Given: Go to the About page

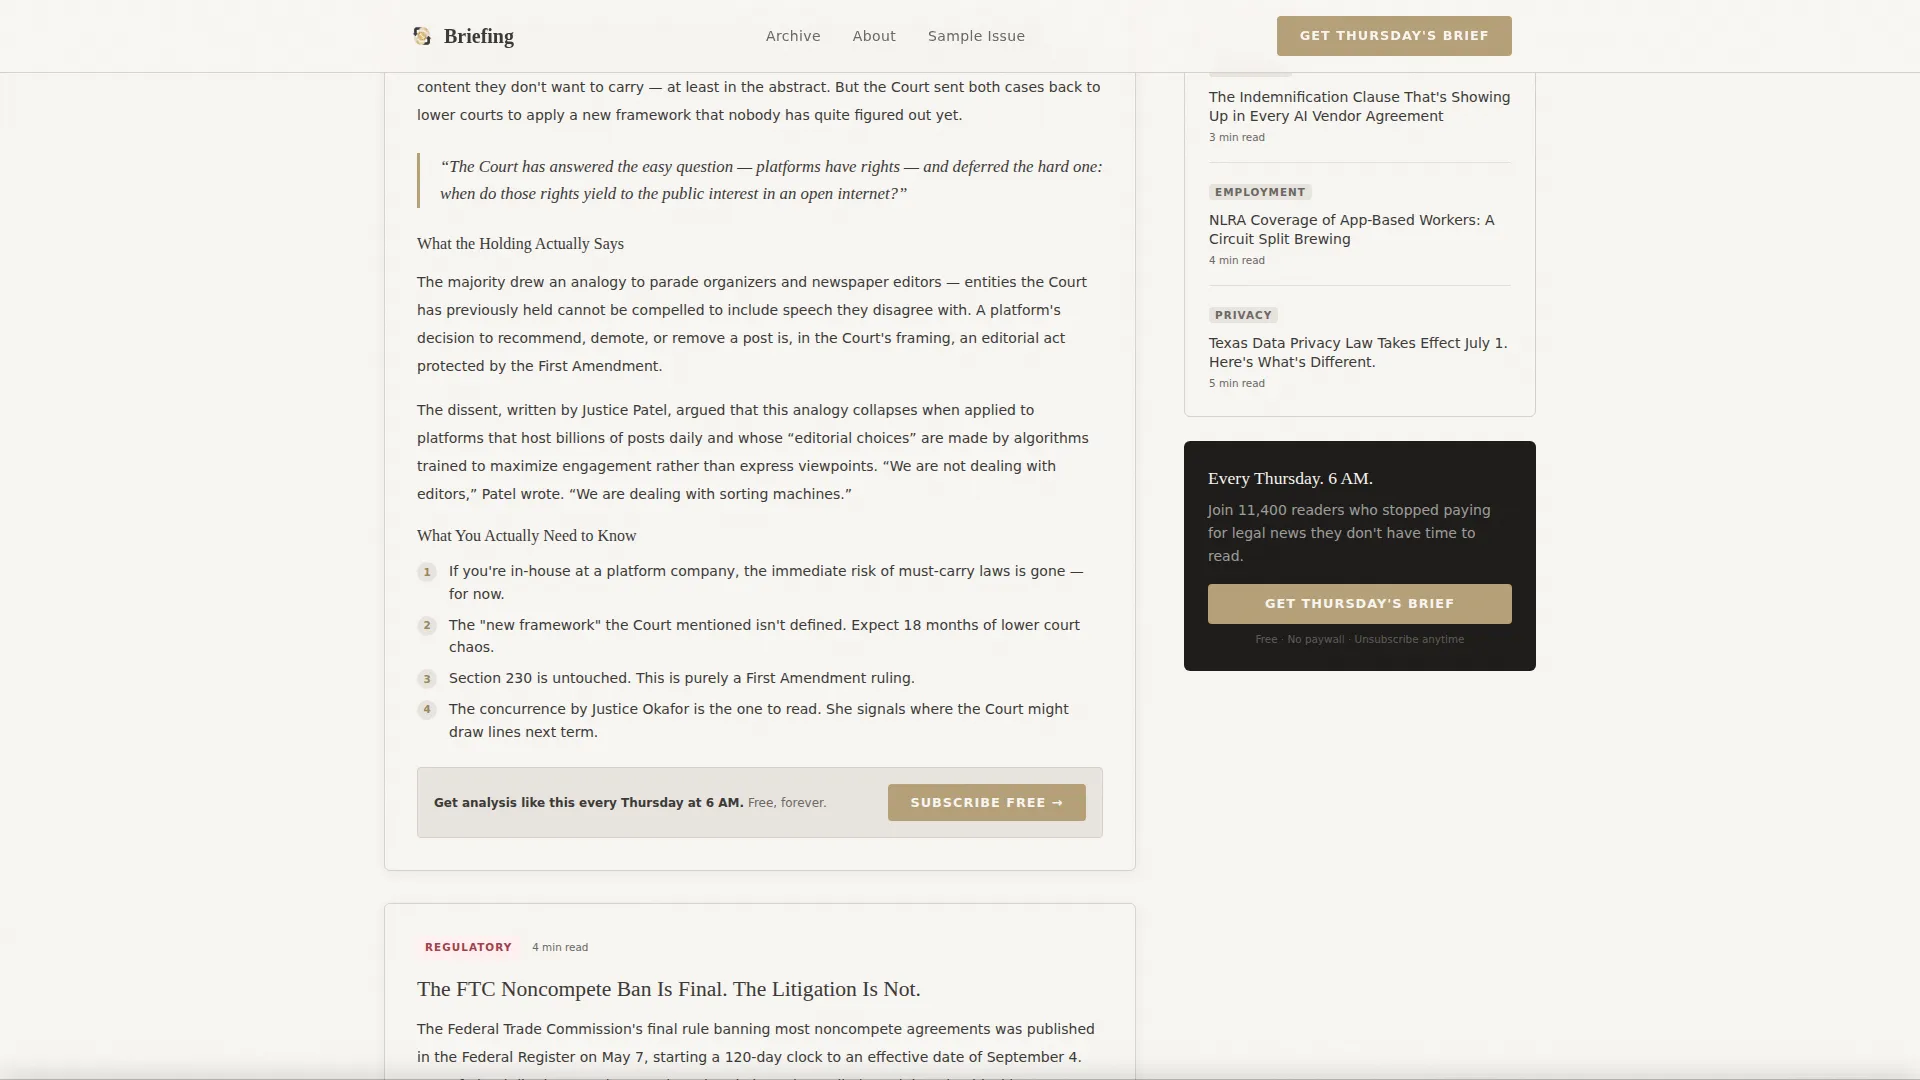Looking at the screenshot, I should point(874,36).
